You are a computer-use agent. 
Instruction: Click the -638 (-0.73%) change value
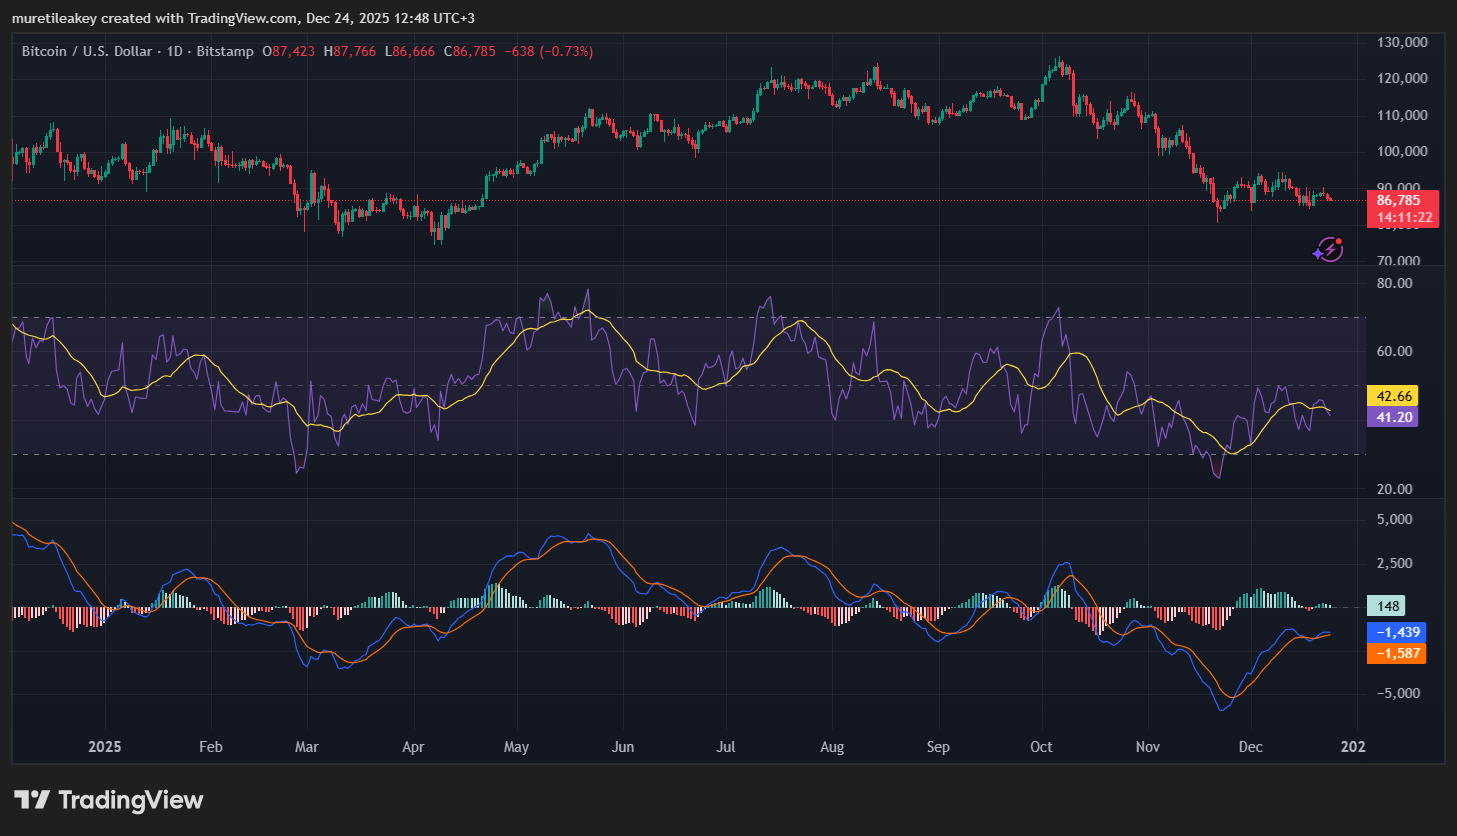(548, 51)
